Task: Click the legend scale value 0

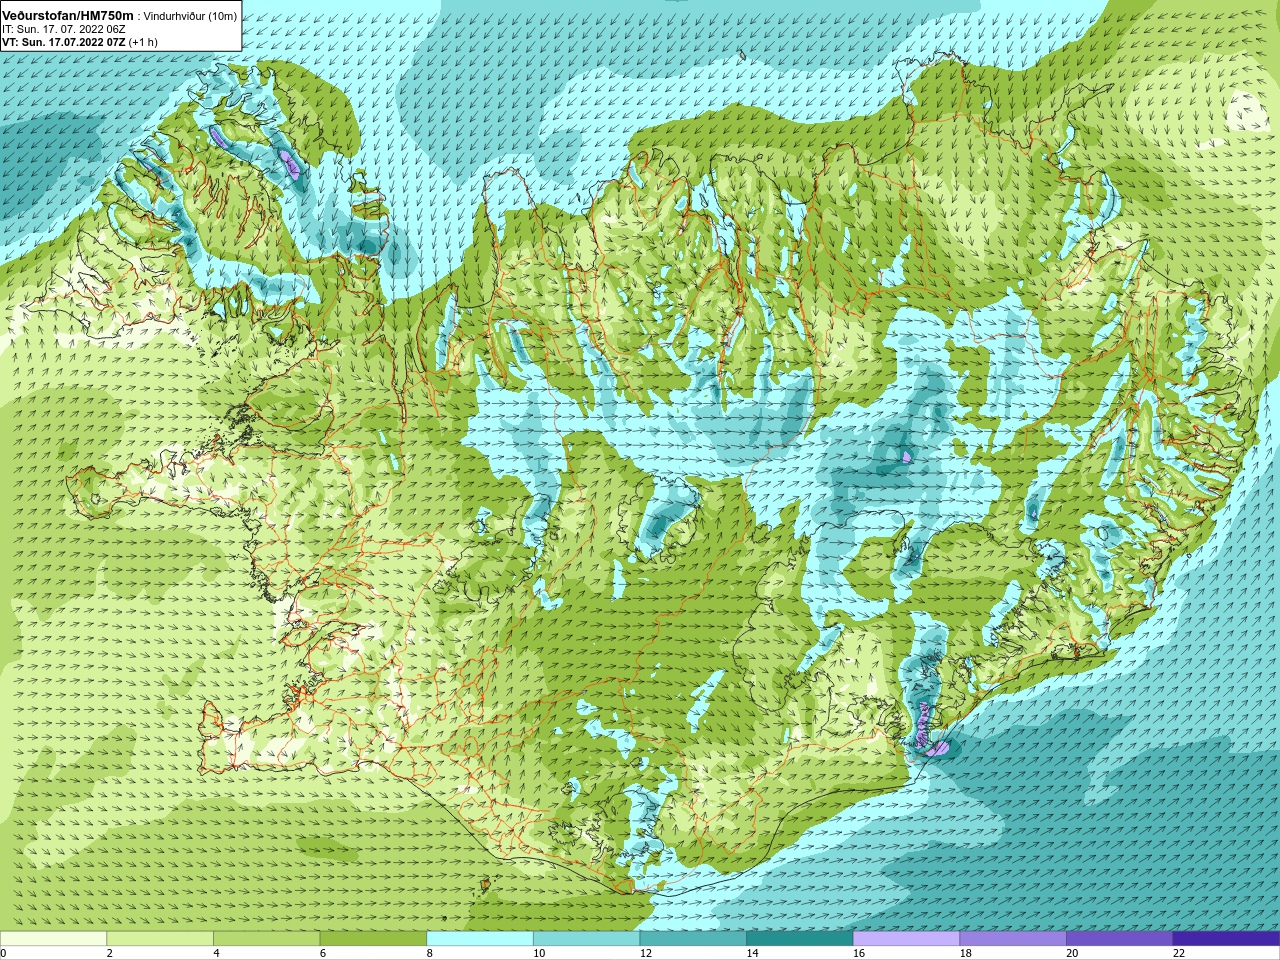Action: tap(3, 953)
